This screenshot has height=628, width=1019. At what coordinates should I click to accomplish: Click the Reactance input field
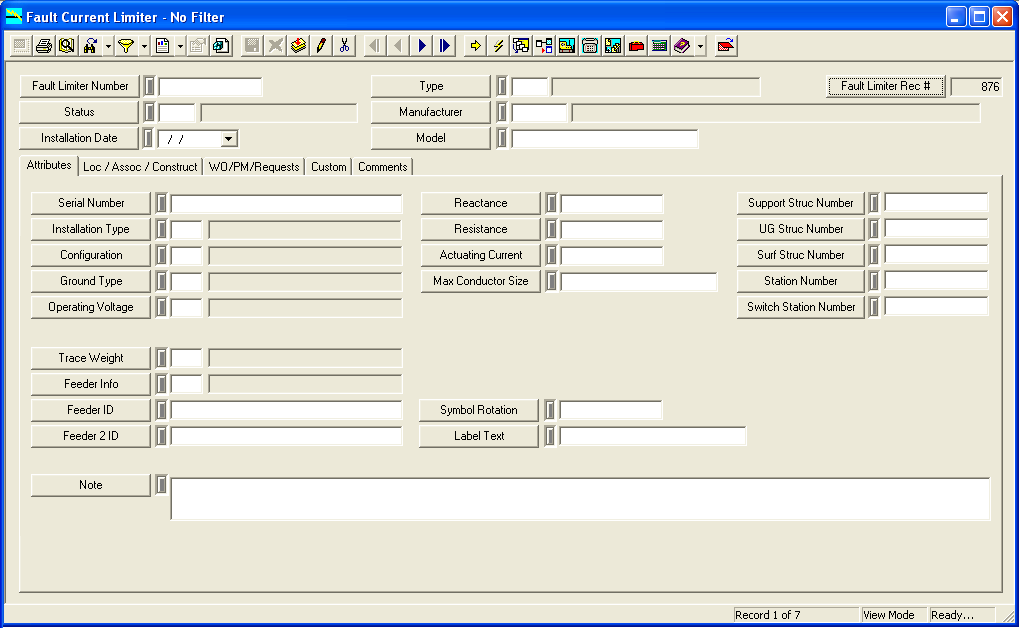click(612, 203)
